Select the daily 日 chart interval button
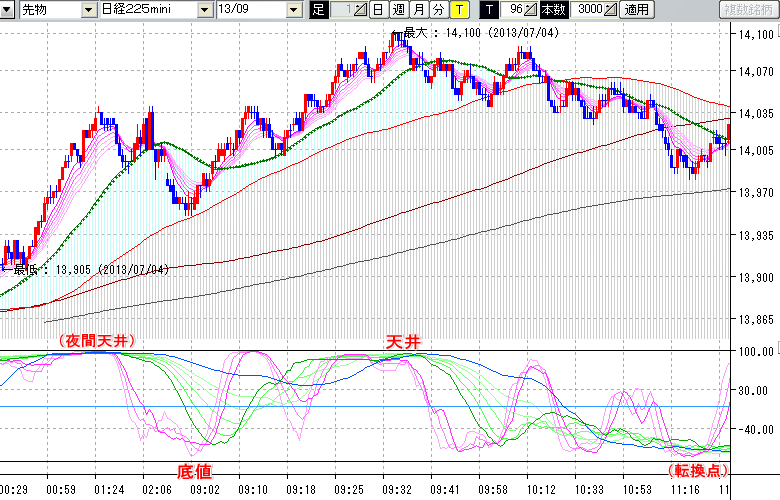 click(377, 10)
